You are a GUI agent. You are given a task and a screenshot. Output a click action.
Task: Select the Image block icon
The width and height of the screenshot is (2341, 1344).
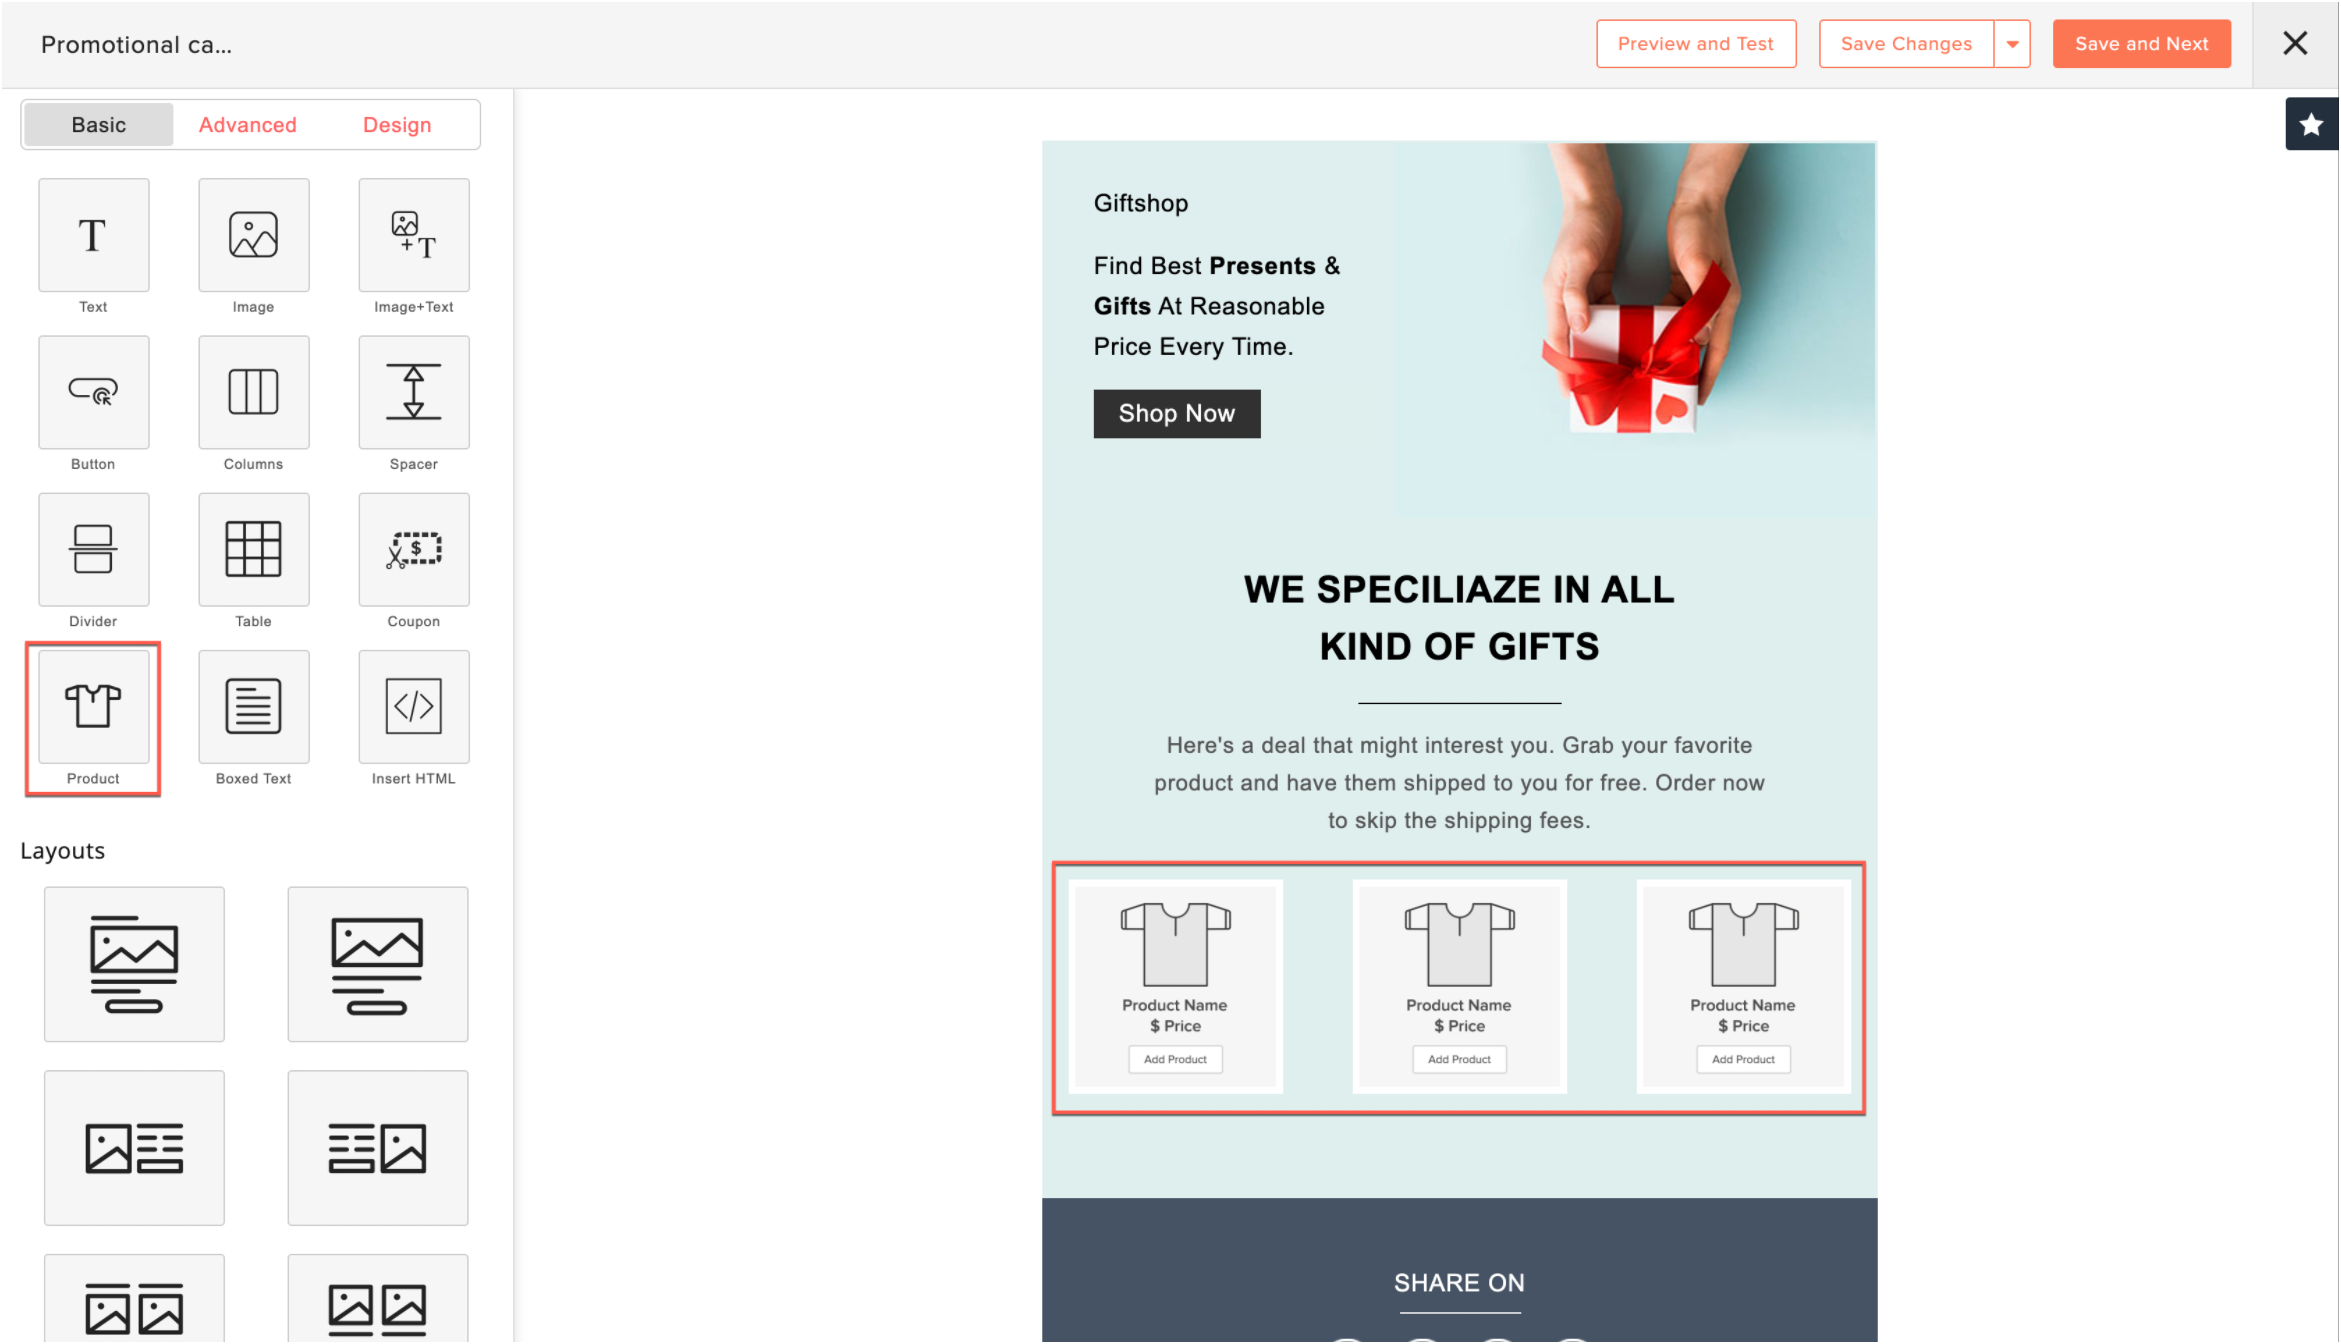coord(253,235)
